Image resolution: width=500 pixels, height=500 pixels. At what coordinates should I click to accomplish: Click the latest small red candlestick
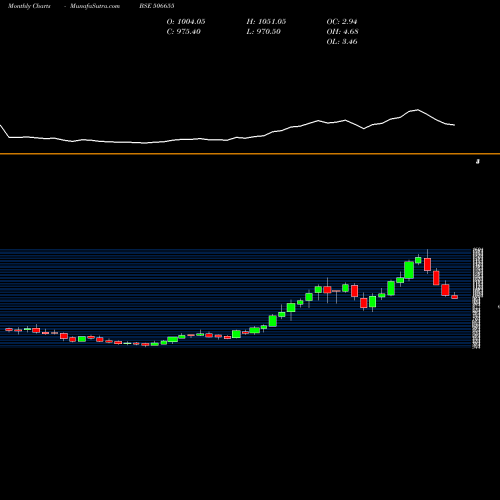[455, 297]
